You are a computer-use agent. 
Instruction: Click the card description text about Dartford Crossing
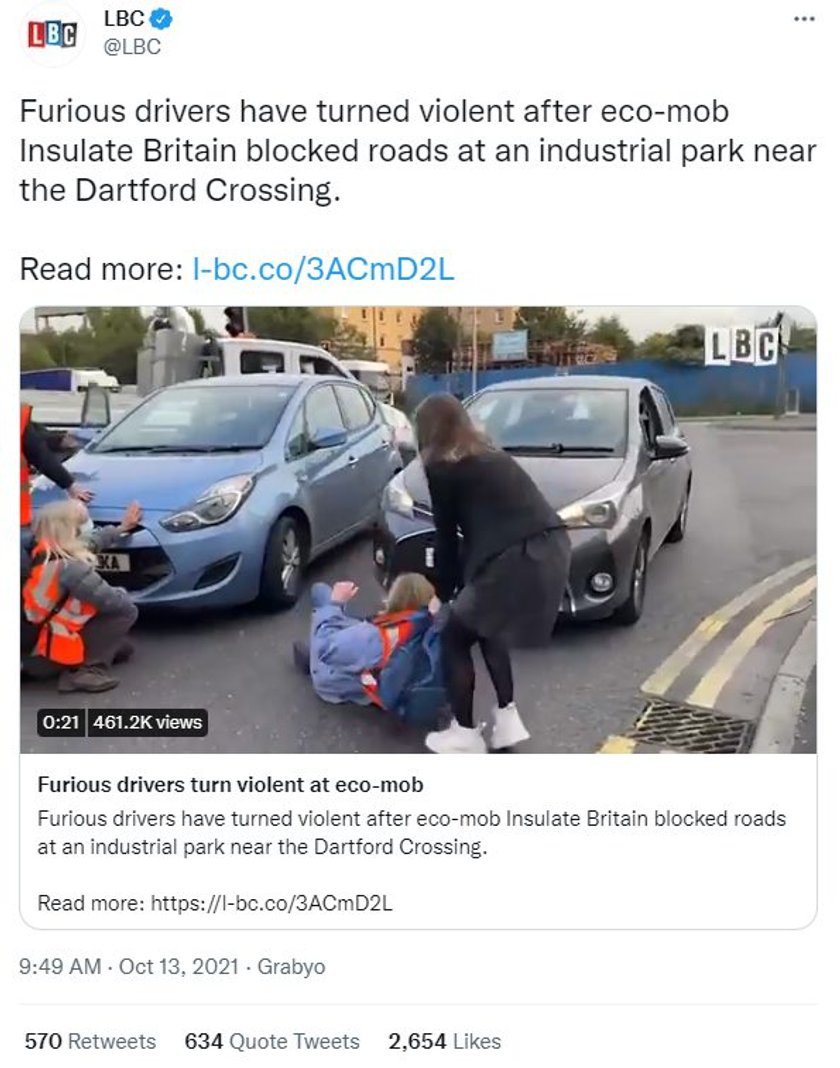411,832
